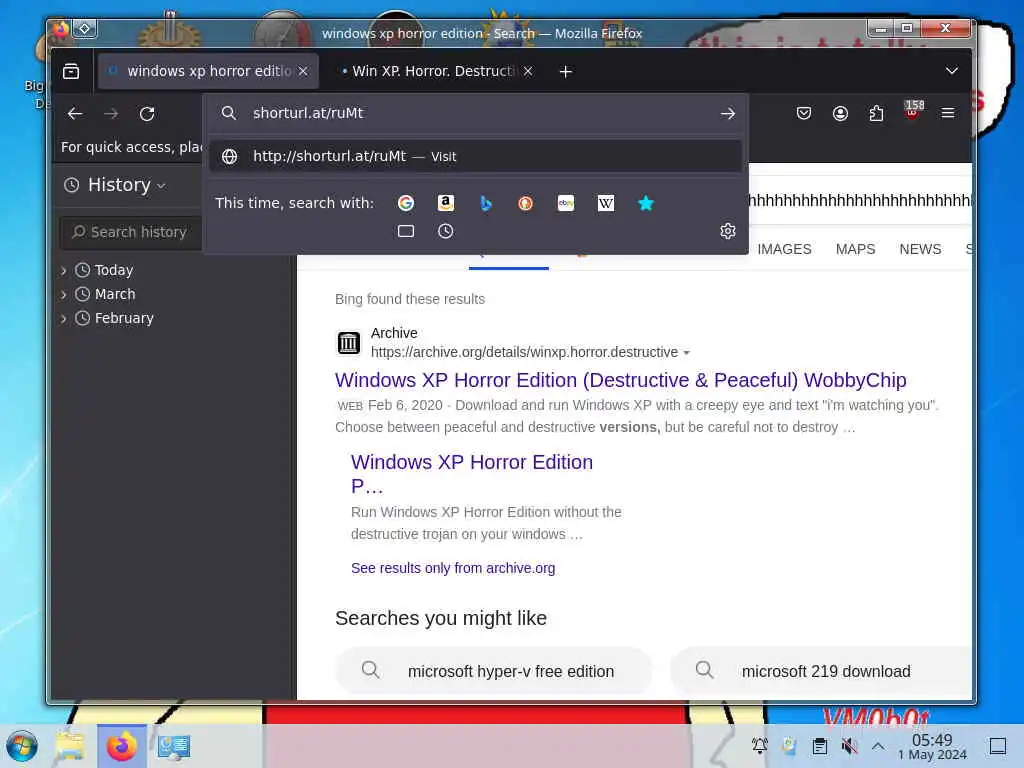This screenshot has height=768, width=1024.
Task: Open the Firefox account icon
Action: 840,114
